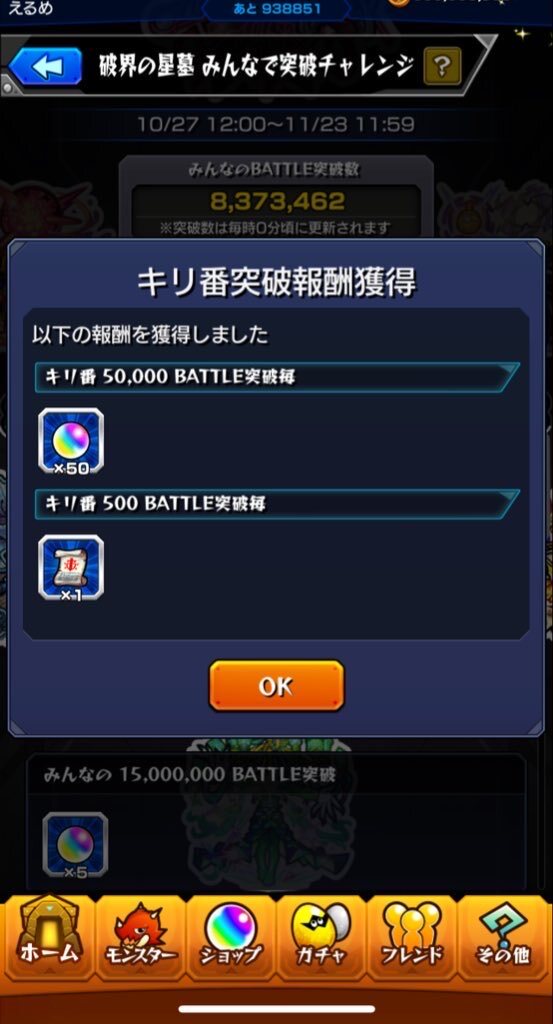Tap the scroll ×1 reward icon
The height and width of the screenshot is (1024, 553).
tap(71, 568)
